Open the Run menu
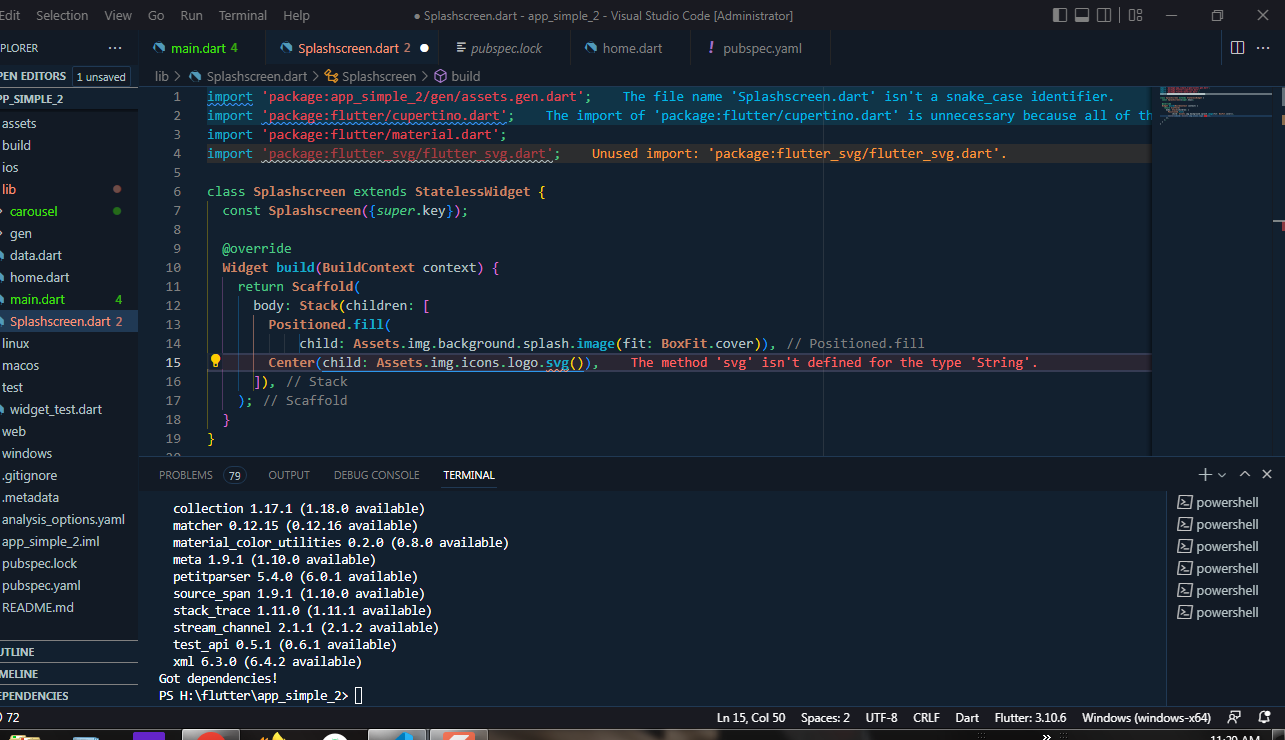This screenshot has width=1285, height=740. click(192, 16)
